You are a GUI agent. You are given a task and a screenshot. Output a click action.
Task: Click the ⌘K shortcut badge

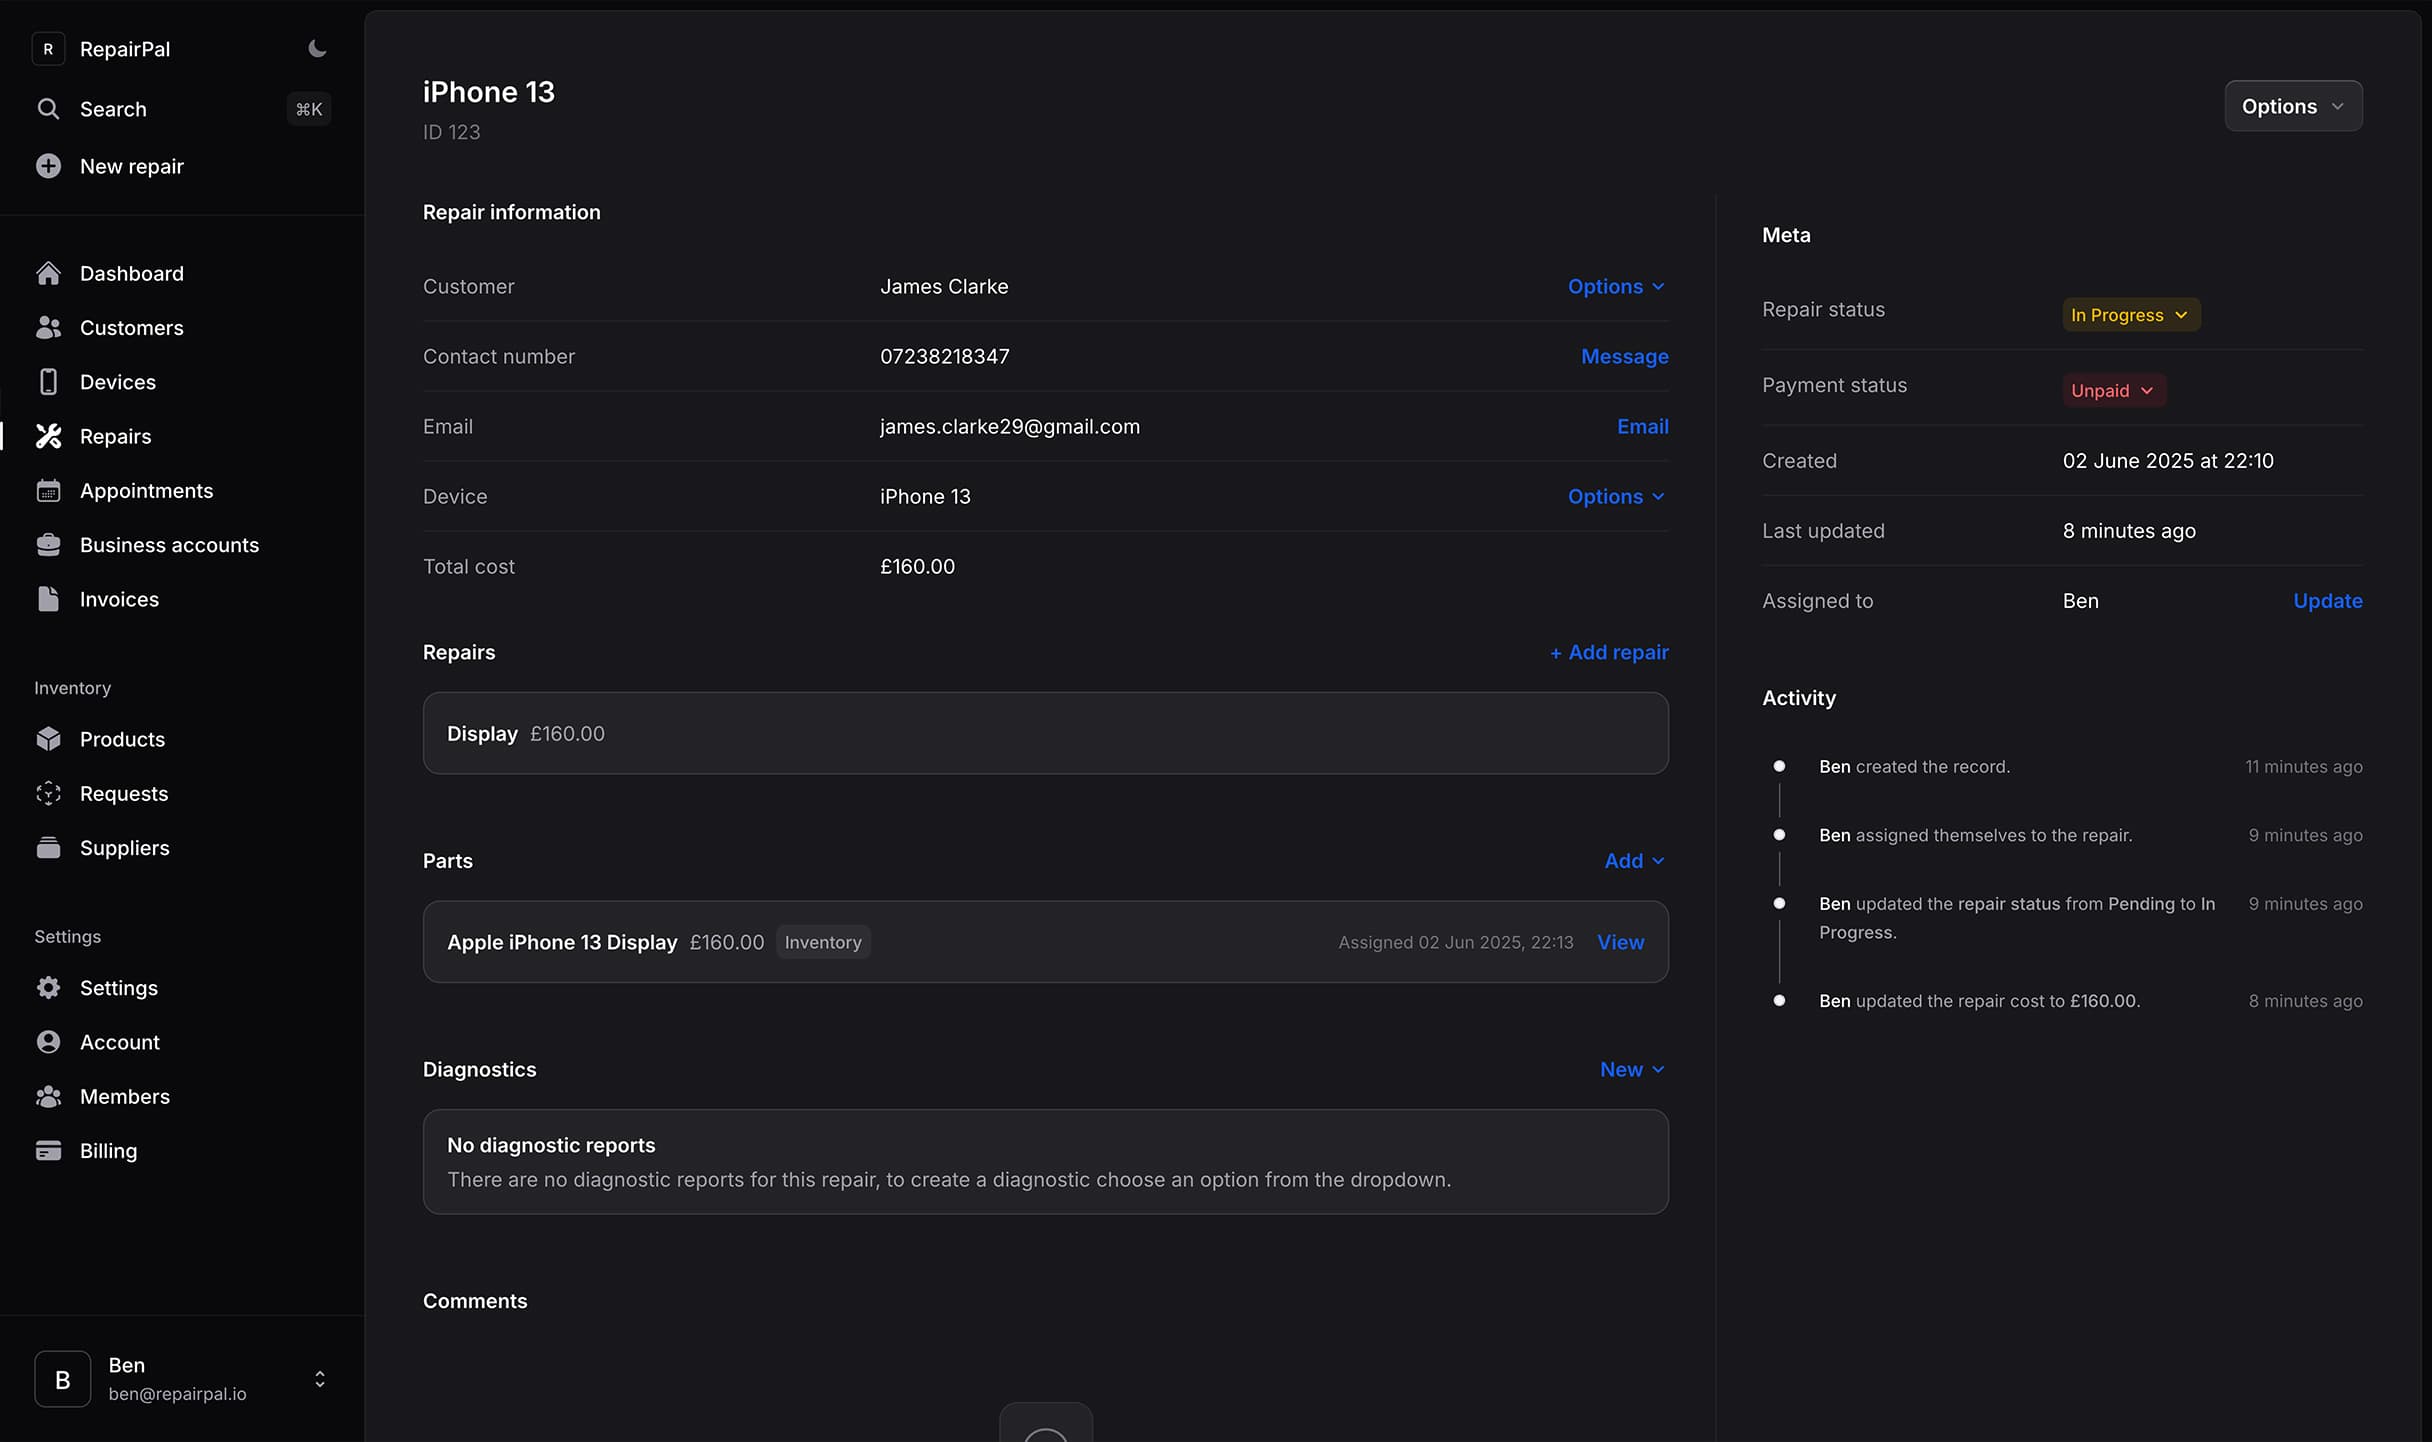[x=309, y=109]
